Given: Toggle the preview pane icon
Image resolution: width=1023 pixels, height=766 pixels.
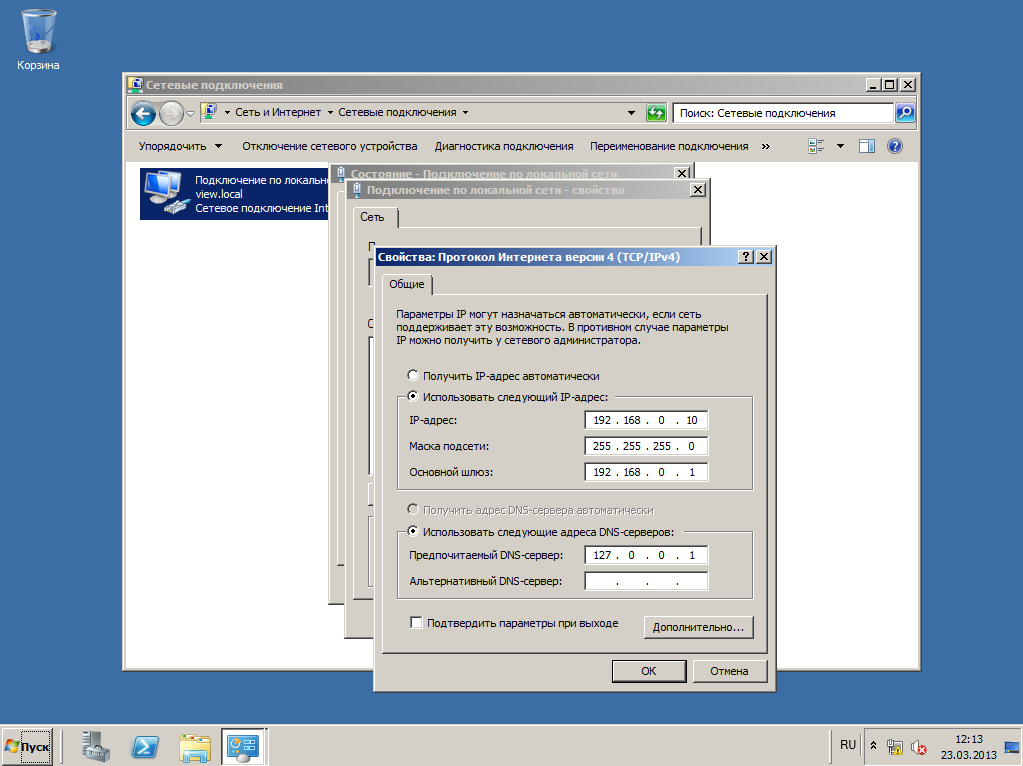Looking at the screenshot, I should (x=867, y=146).
